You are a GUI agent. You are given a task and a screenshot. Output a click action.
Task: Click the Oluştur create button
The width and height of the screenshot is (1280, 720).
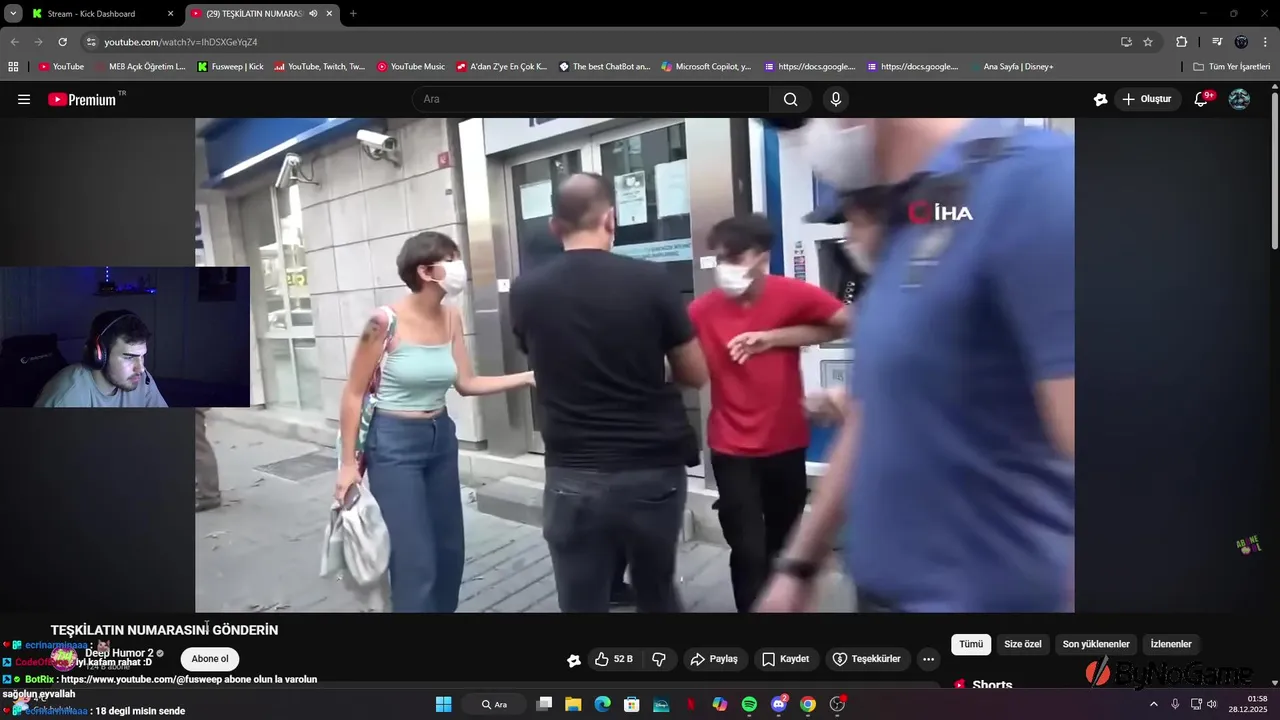1147,99
